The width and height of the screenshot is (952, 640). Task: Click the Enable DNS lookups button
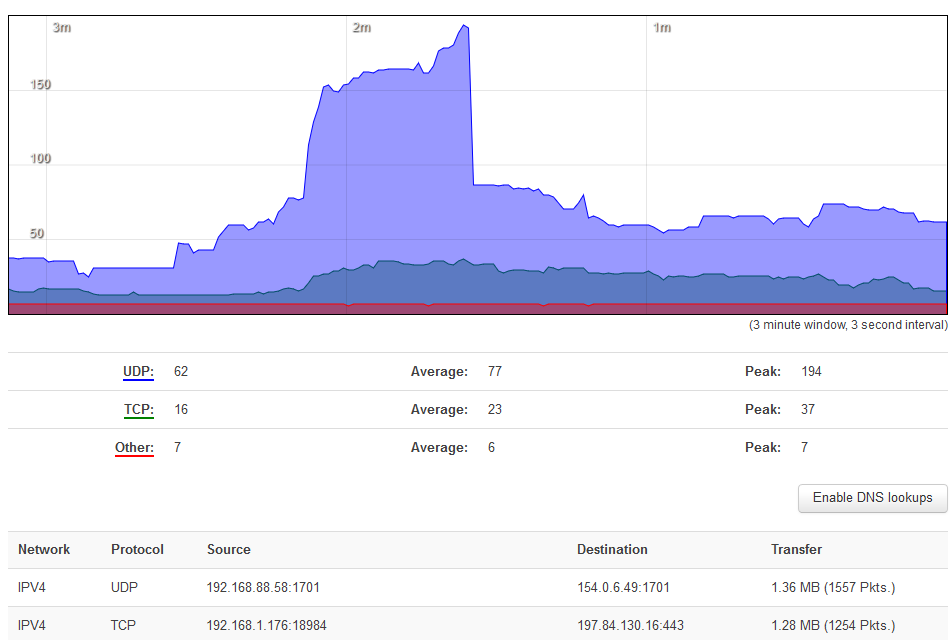[x=872, y=498]
